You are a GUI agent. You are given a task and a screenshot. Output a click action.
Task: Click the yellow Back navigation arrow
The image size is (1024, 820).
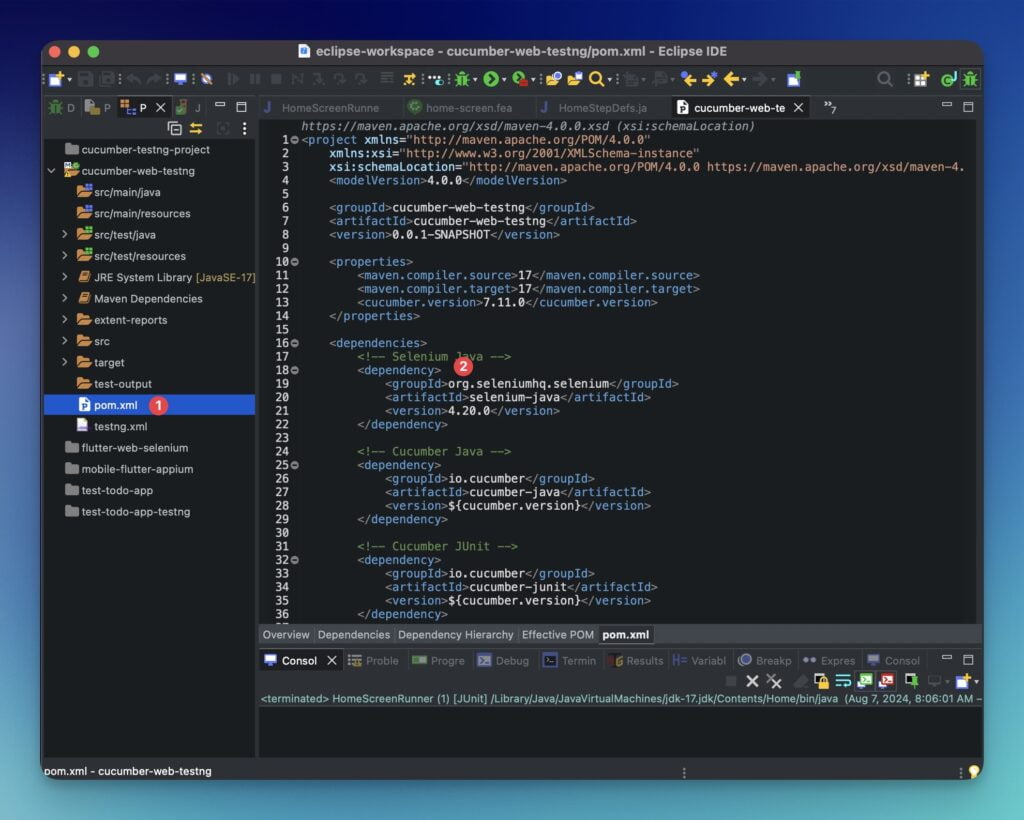click(x=731, y=79)
